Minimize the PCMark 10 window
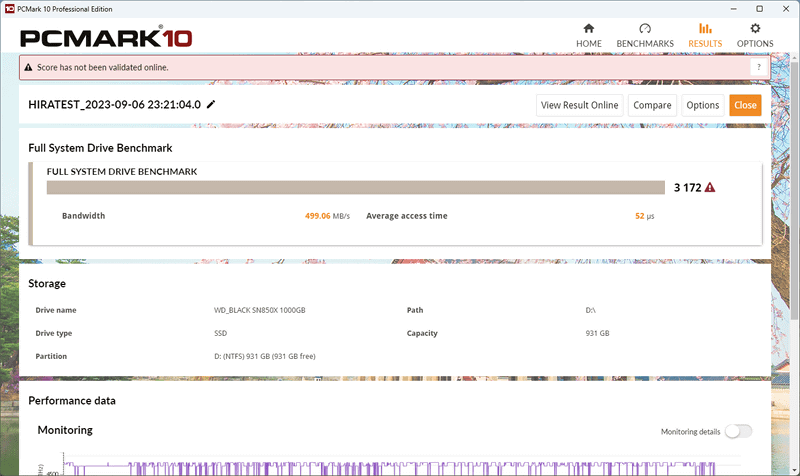800x476 pixels. (733, 9)
